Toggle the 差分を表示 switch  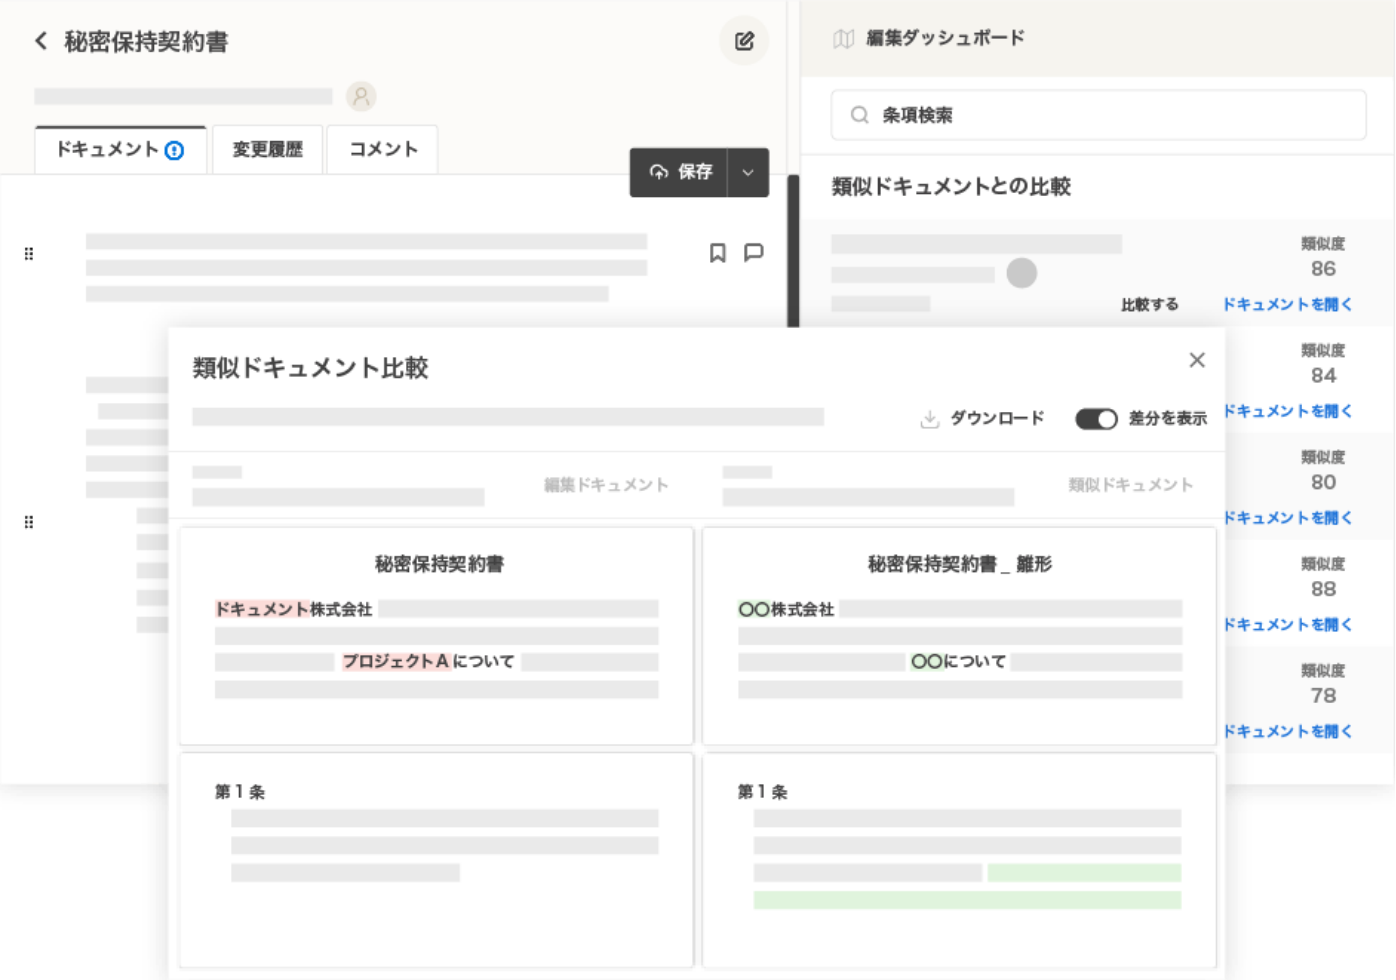click(x=1095, y=419)
